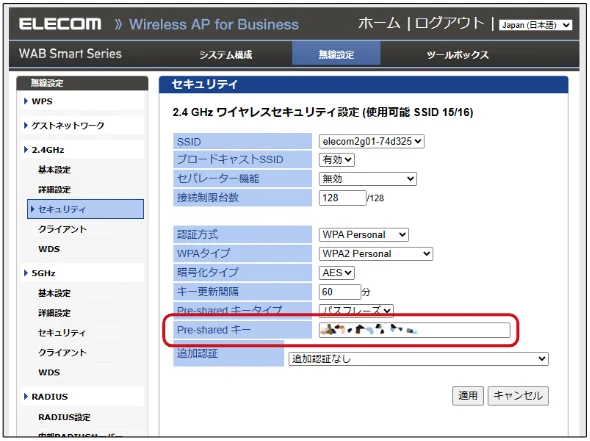The image size is (590, 441).
Task: Open the ブロードキャストSSID dropdown
Action: pos(337,160)
